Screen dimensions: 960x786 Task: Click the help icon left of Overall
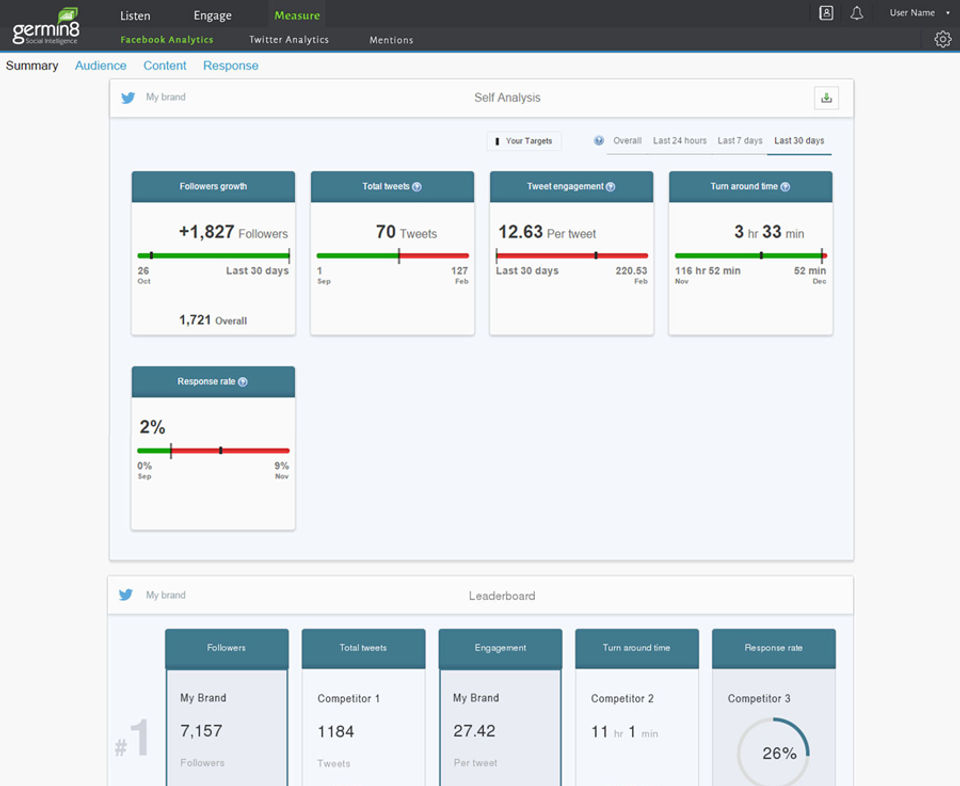[x=599, y=141]
